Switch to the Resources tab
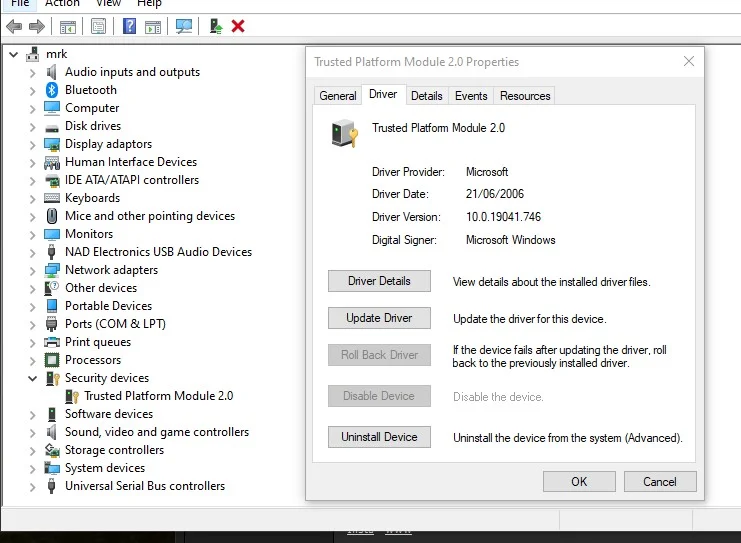This screenshot has width=741, height=543. click(525, 96)
